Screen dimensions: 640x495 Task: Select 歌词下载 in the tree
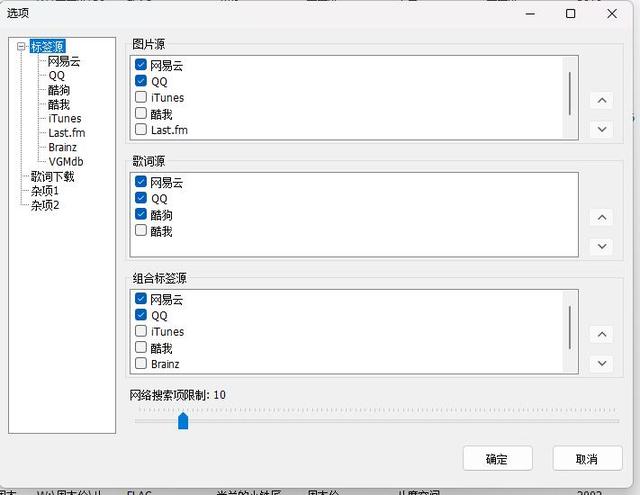(x=53, y=177)
